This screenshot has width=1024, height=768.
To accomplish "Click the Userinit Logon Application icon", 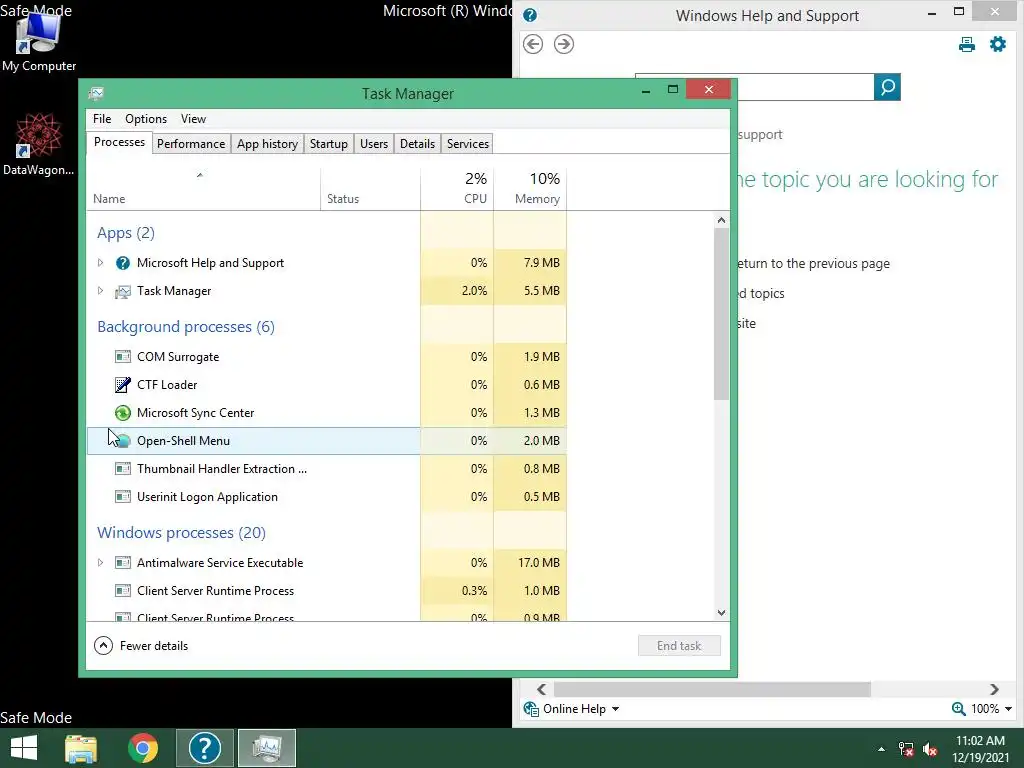I will (123, 497).
